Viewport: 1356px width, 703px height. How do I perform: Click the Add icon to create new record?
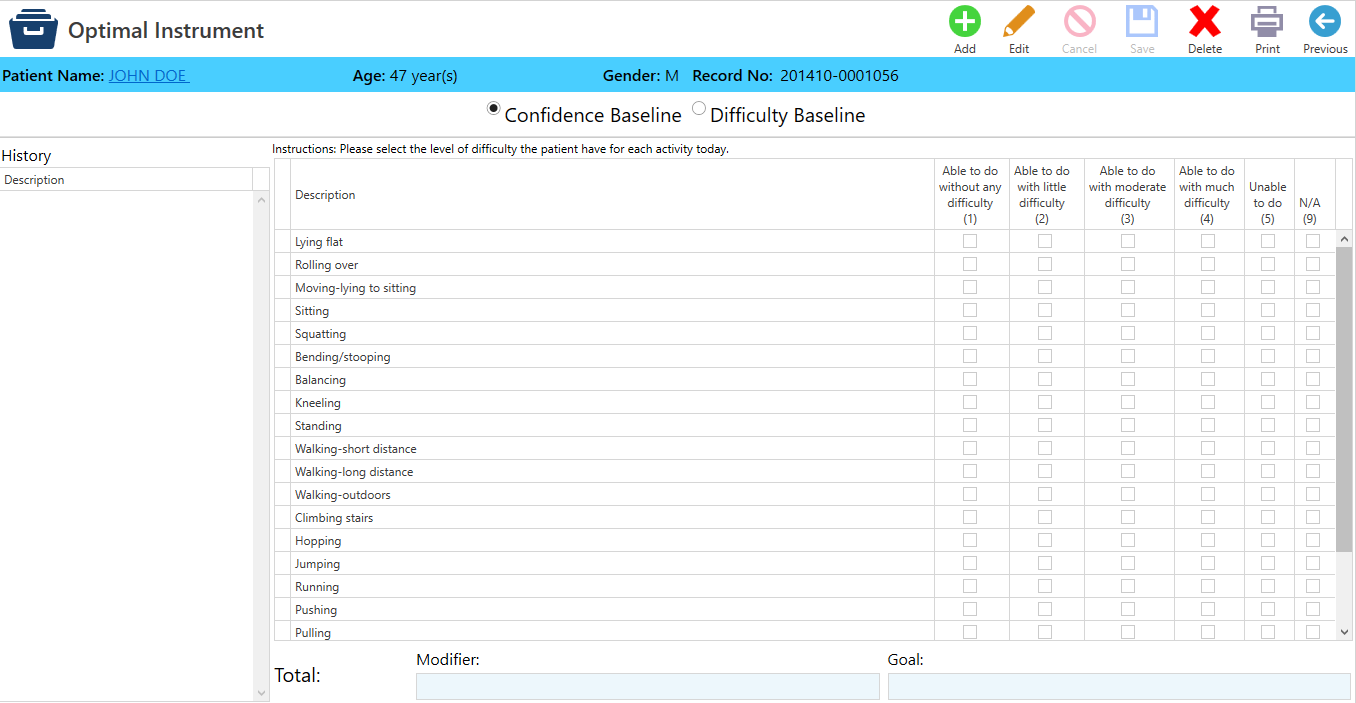964,22
